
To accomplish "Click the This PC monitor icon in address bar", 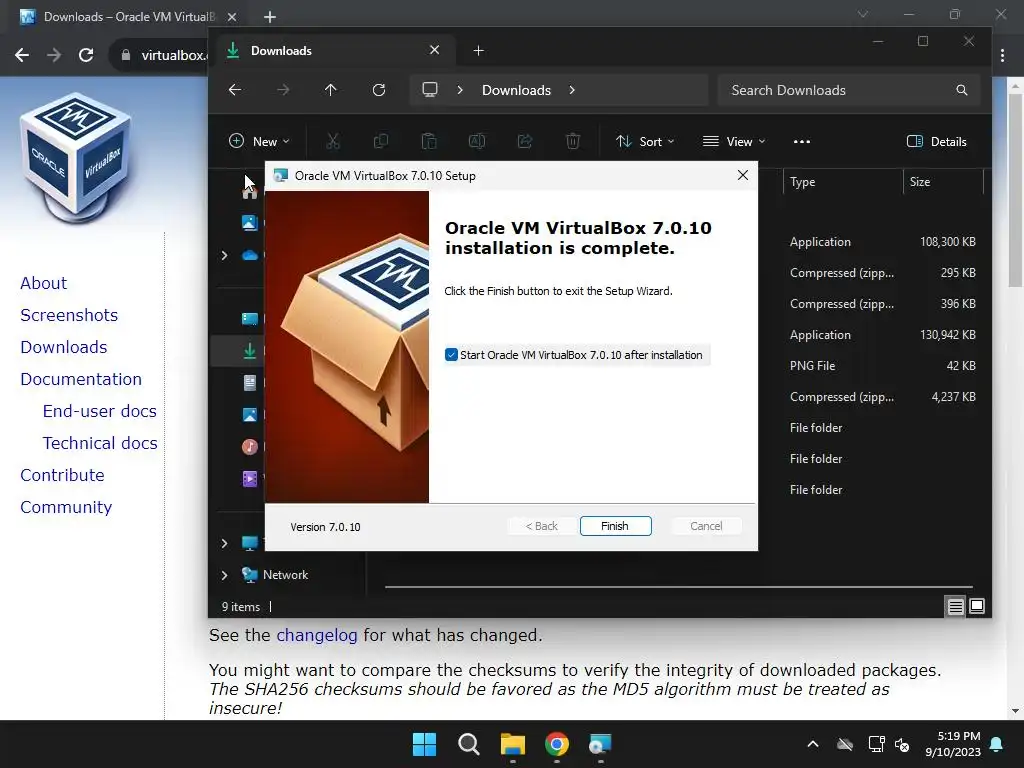I will pos(430,89).
